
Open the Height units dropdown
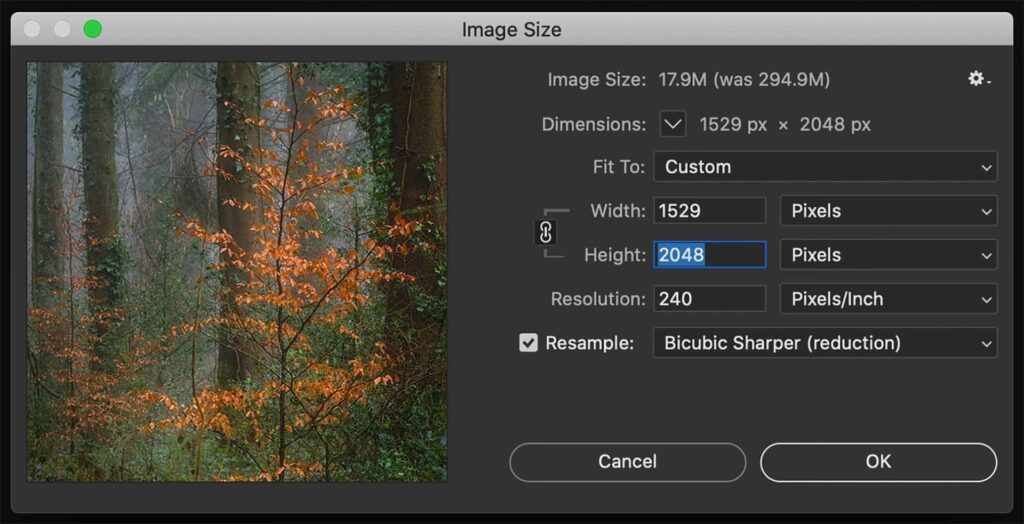click(888, 255)
